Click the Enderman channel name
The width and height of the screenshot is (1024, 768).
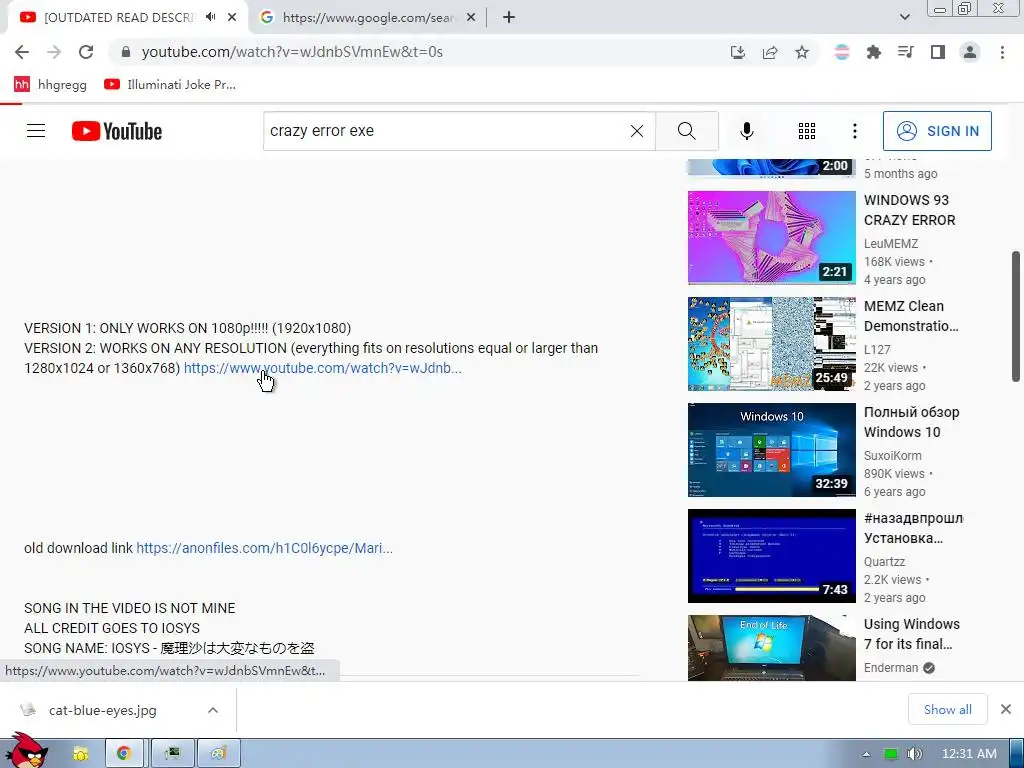pyautogui.click(x=891, y=668)
